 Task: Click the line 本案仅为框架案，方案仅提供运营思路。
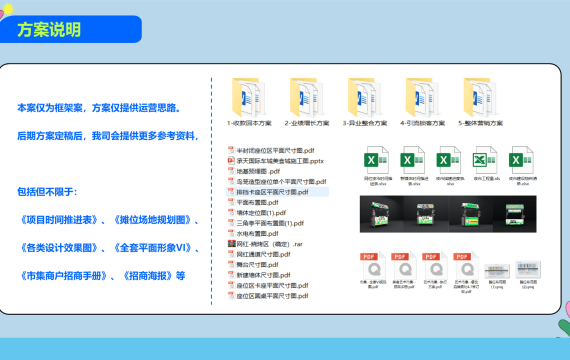pyautogui.click(x=99, y=108)
